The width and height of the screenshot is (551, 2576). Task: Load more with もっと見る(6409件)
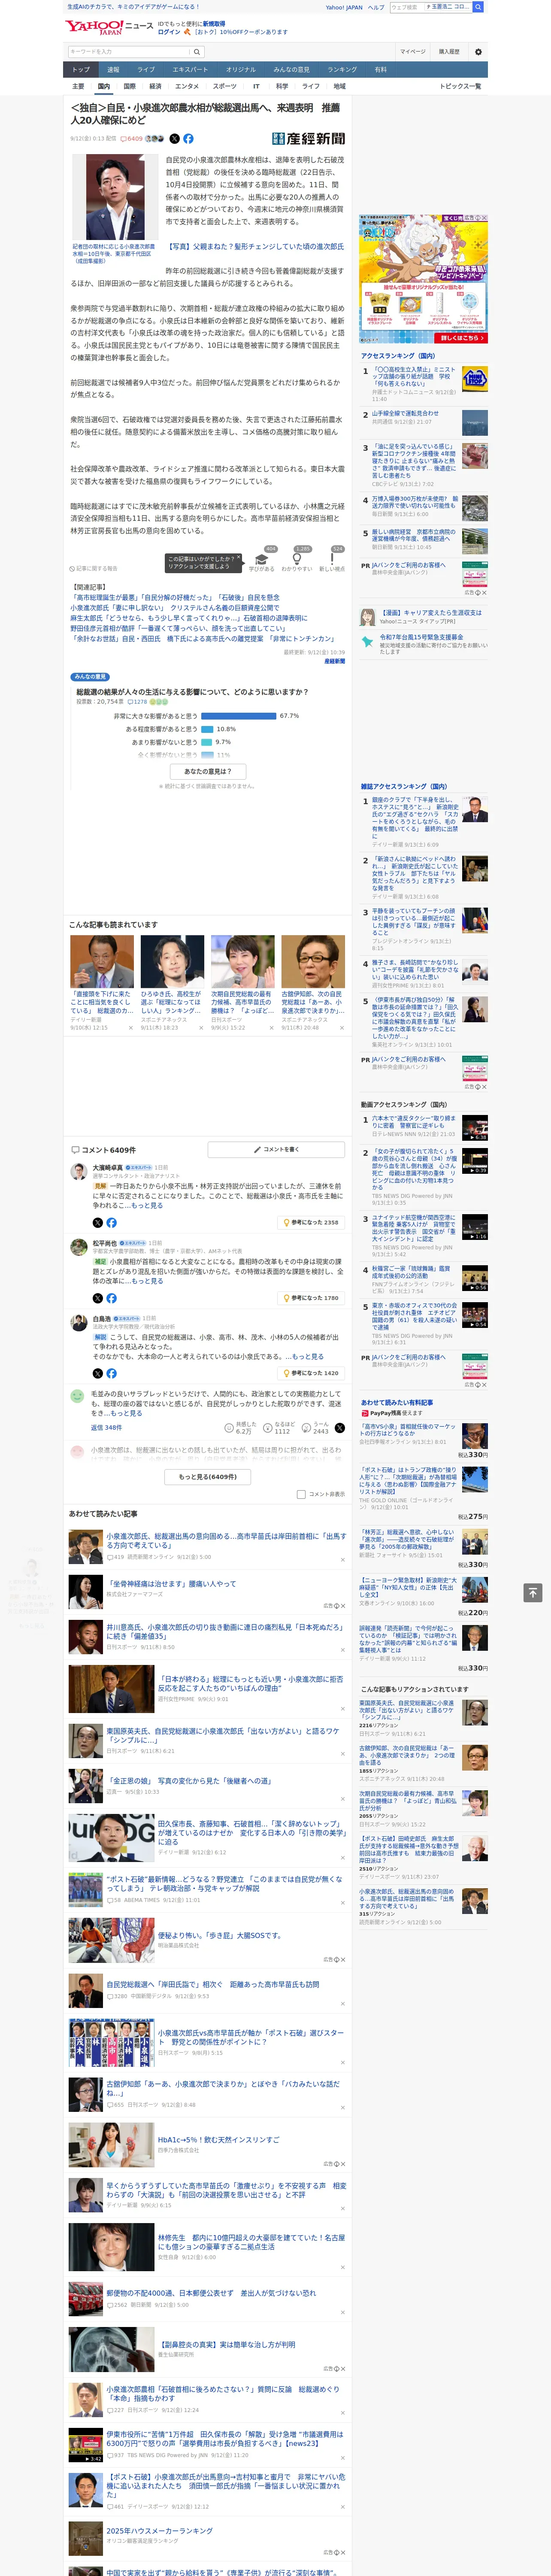[x=208, y=1476]
